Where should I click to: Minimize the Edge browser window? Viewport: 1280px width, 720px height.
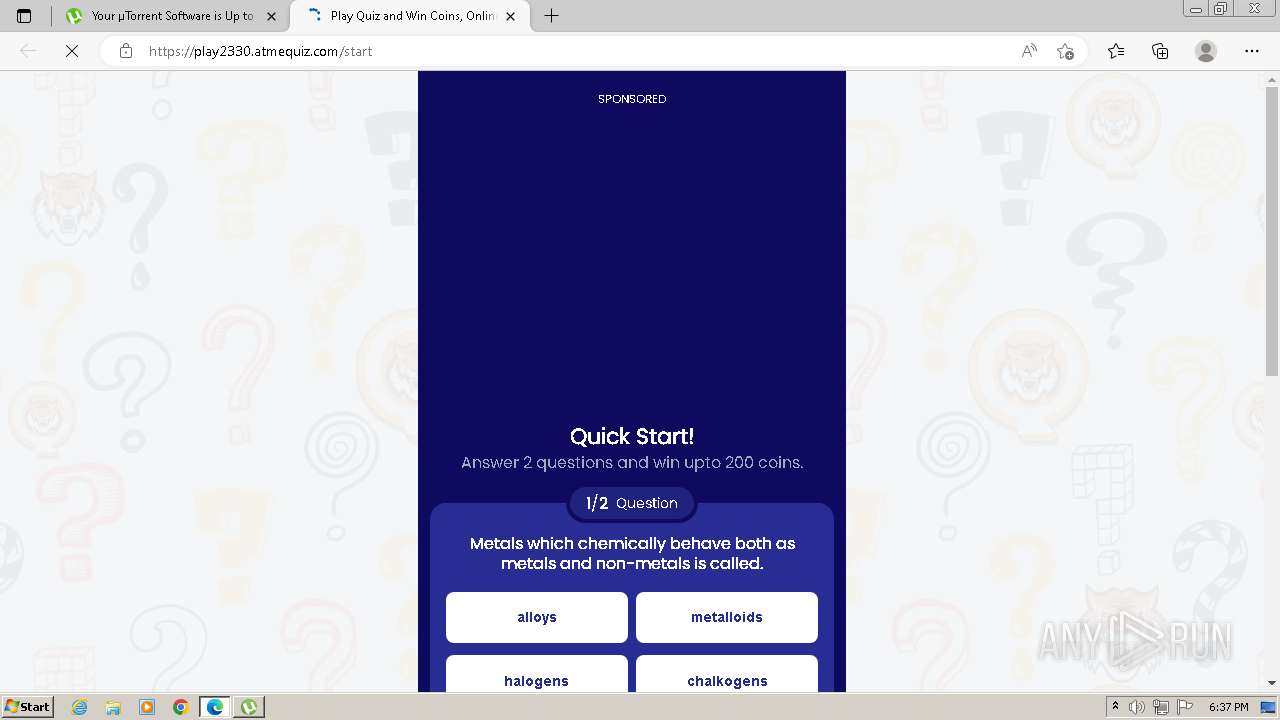[x=1195, y=9]
